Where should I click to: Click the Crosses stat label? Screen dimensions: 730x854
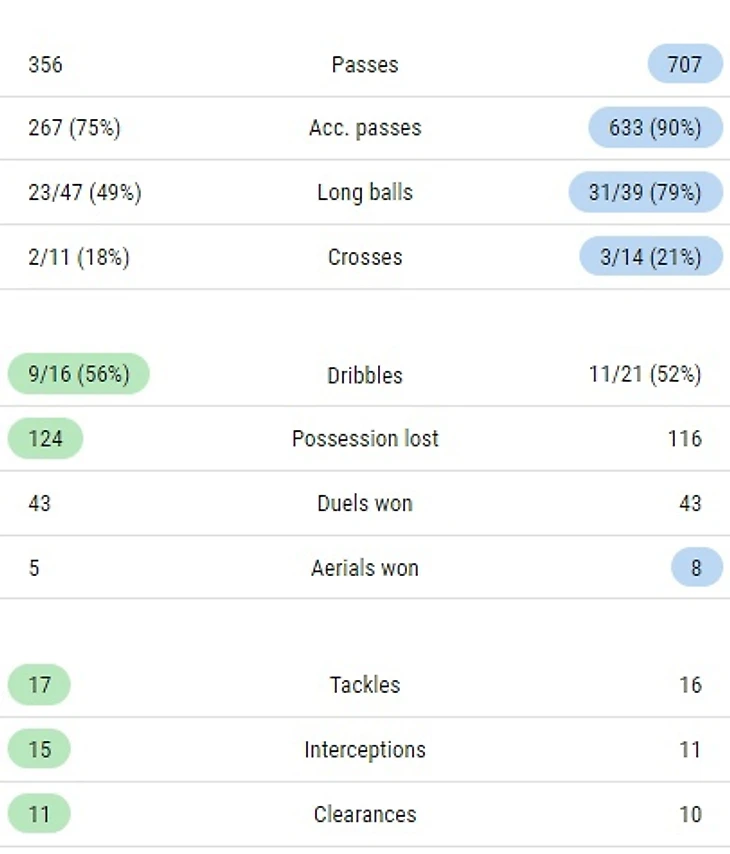pyautogui.click(x=365, y=257)
